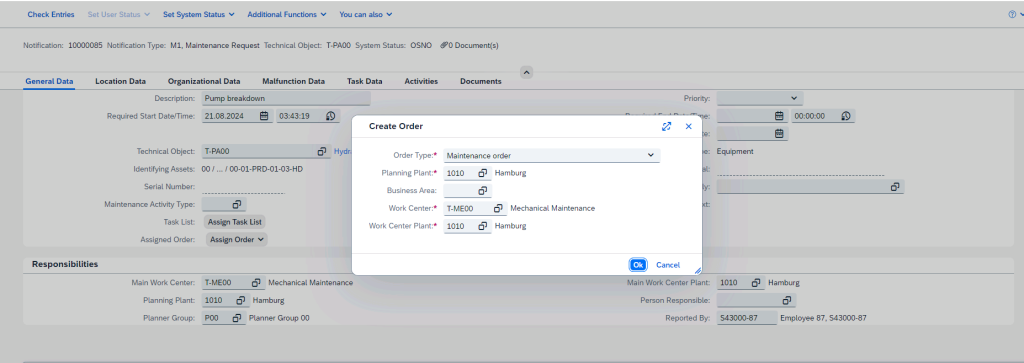This screenshot has height=363, width=1024.
Task: Click the Assign Task List button
Action: 235,222
